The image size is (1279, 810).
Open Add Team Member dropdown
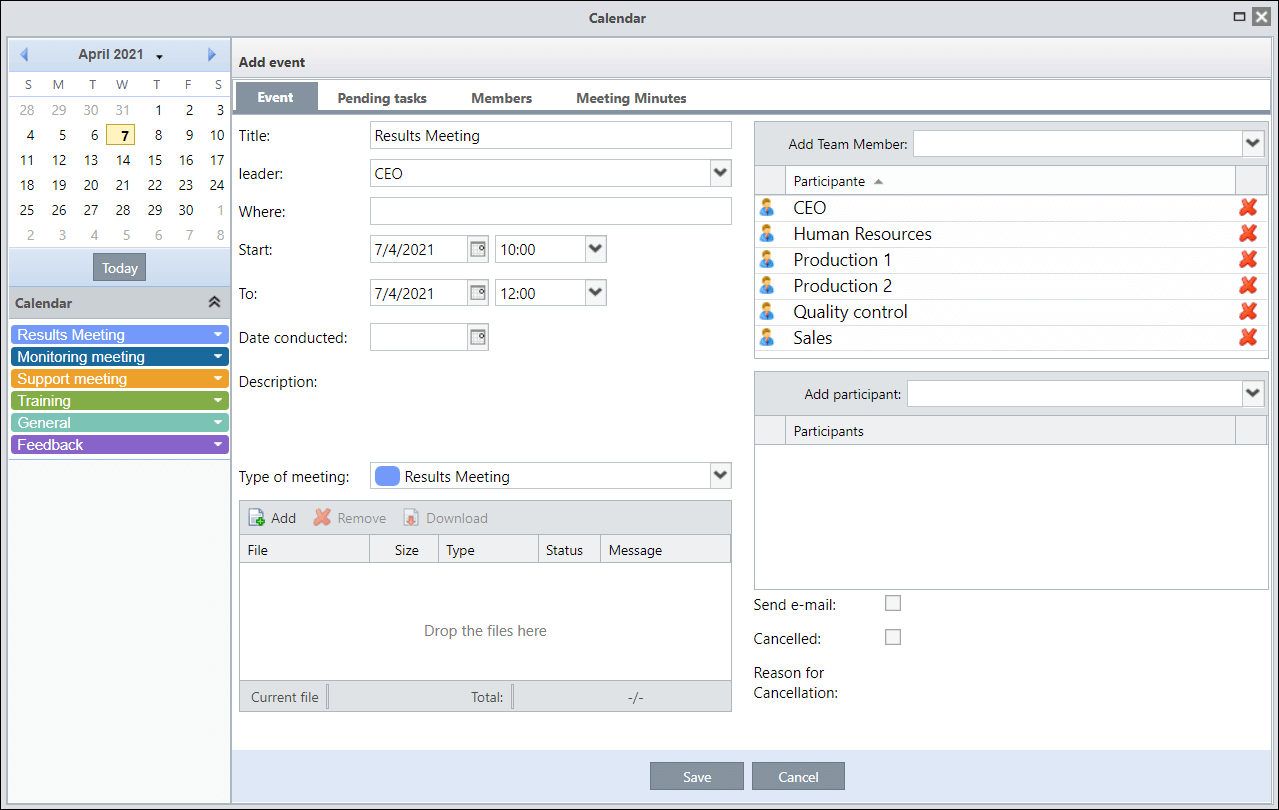[x=1254, y=144]
